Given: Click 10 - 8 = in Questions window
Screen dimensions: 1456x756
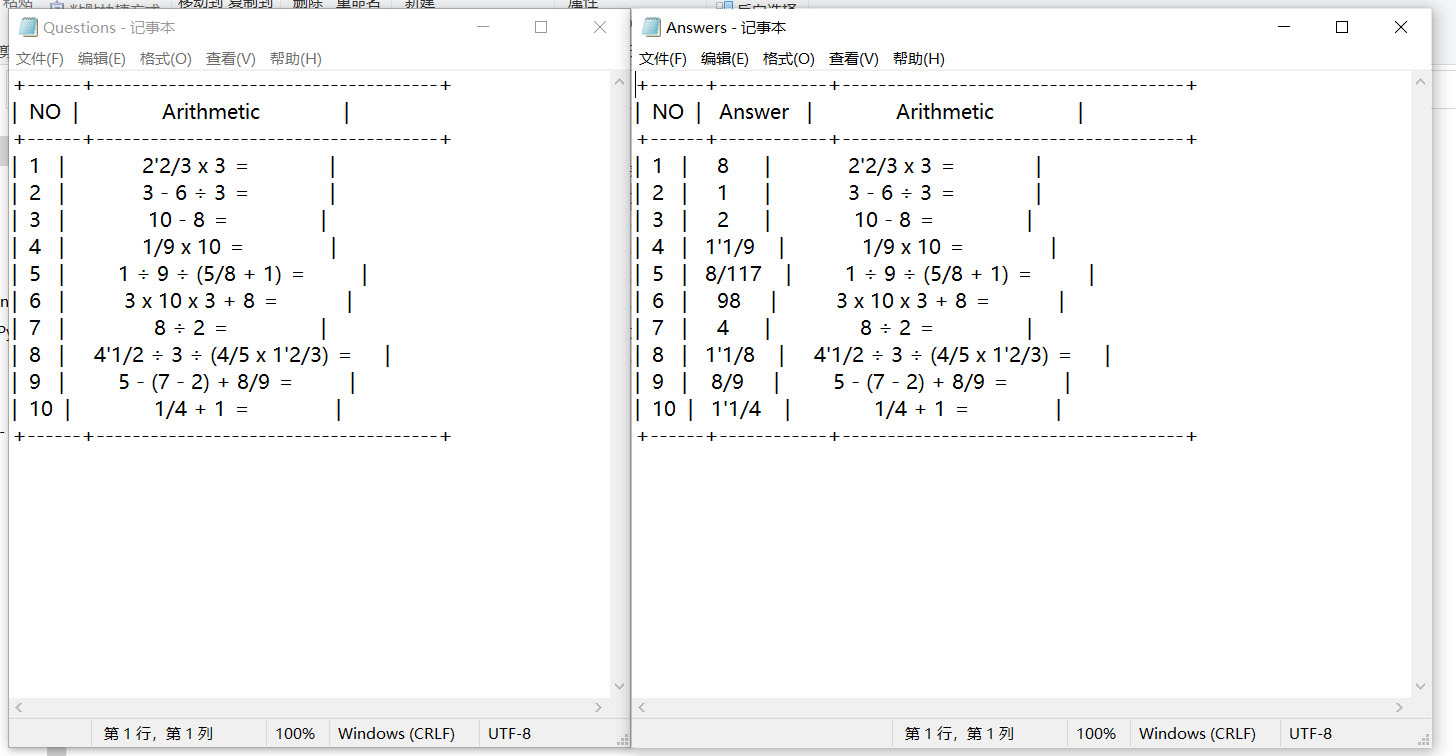Looking at the screenshot, I should 188,220.
